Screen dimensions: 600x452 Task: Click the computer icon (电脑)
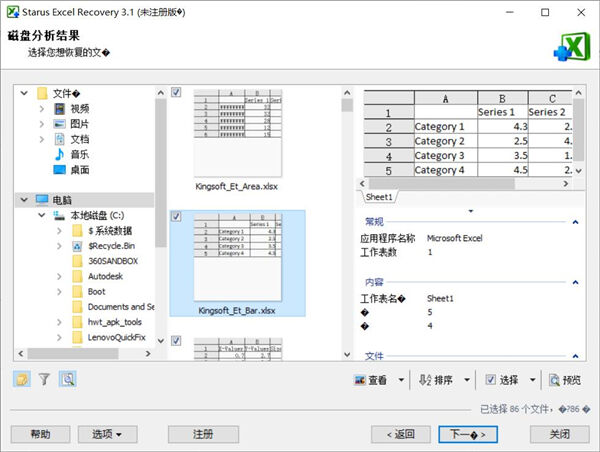click(x=42, y=200)
